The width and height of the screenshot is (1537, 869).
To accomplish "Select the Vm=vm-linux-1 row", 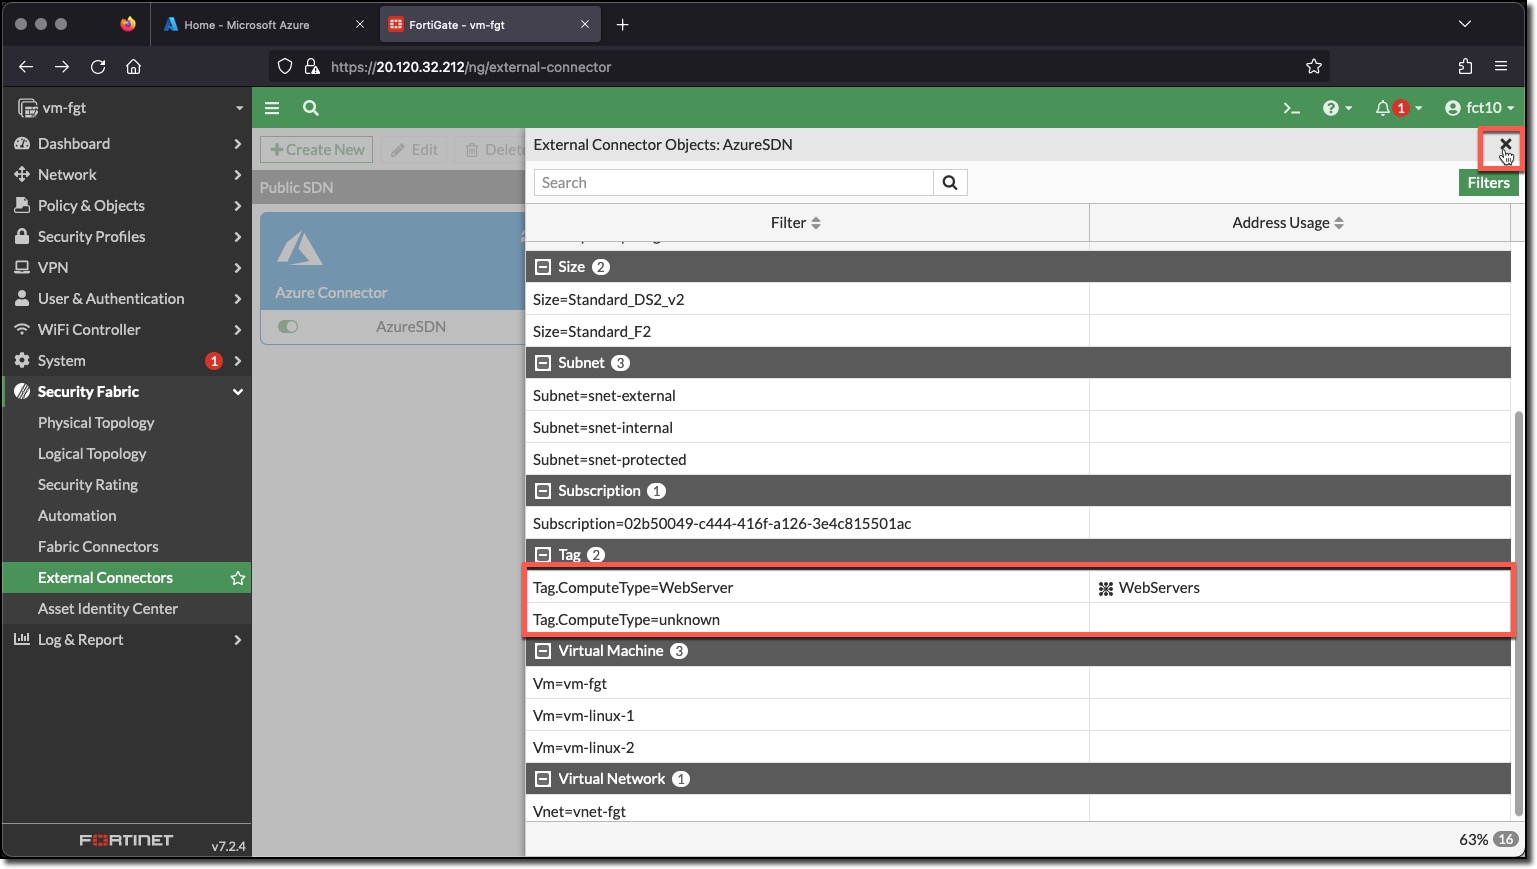I will click(1018, 716).
